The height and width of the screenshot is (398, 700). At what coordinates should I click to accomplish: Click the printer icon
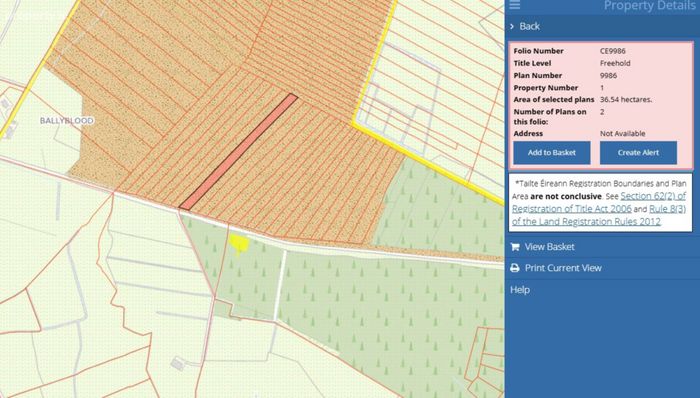pyautogui.click(x=515, y=268)
